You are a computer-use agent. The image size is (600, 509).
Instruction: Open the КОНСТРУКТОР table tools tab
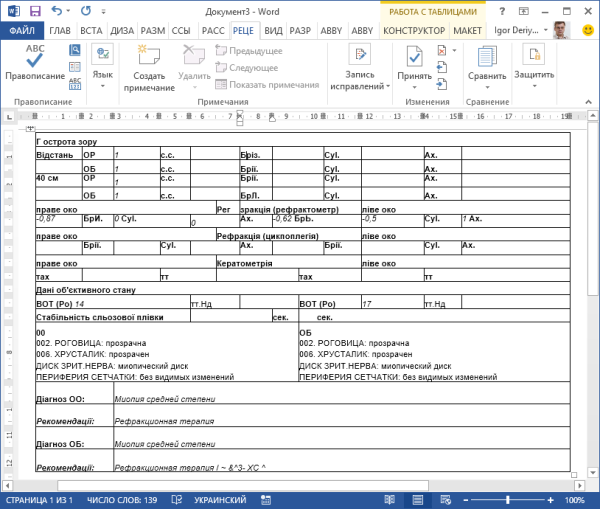pos(414,31)
